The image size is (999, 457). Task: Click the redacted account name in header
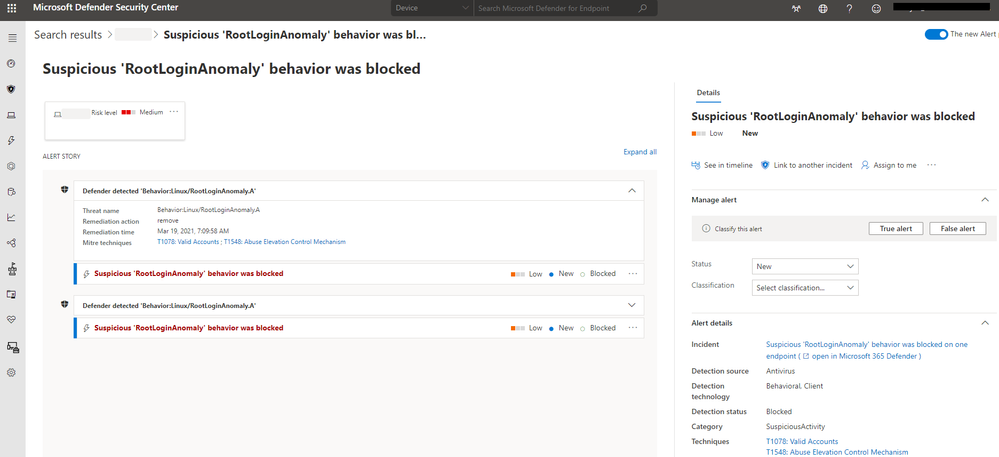click(x=944, y=8)
